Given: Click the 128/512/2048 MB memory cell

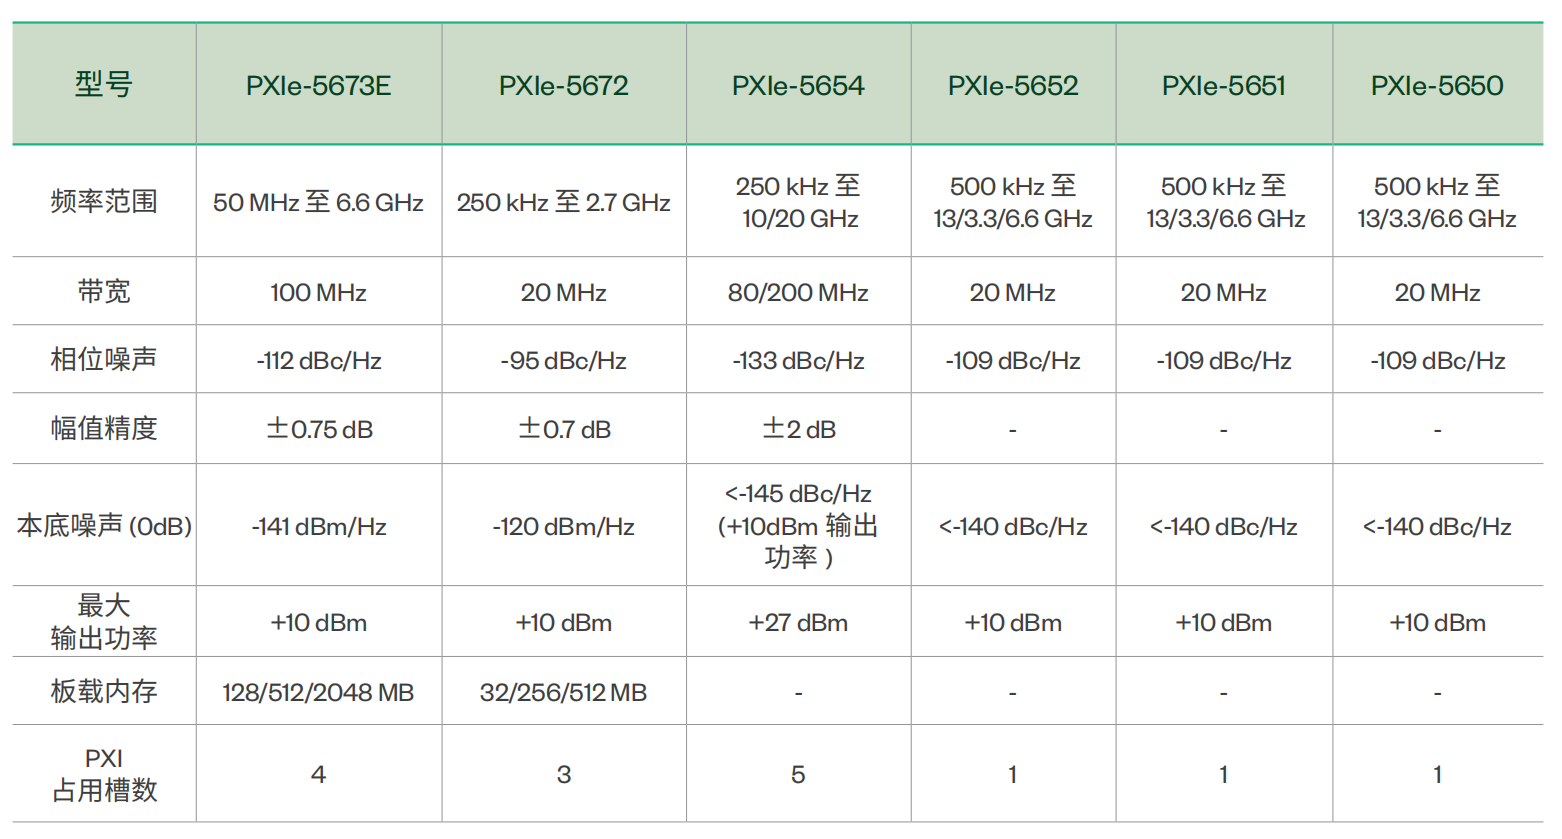Looking at the screenshot, I should pyautogui.click(x=318, y=693).
